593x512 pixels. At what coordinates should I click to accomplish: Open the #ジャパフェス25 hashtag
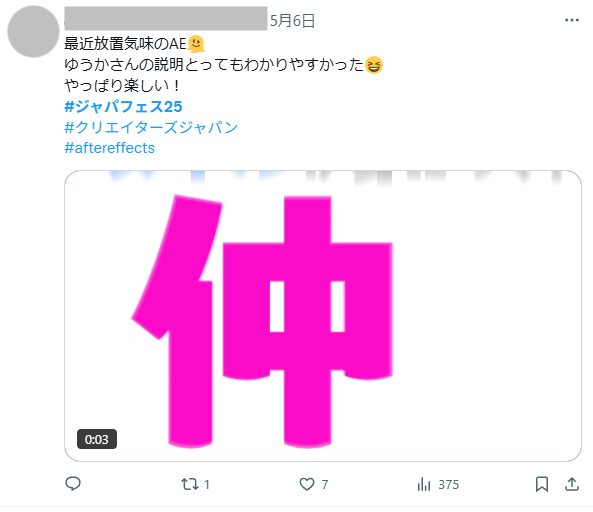123,107
